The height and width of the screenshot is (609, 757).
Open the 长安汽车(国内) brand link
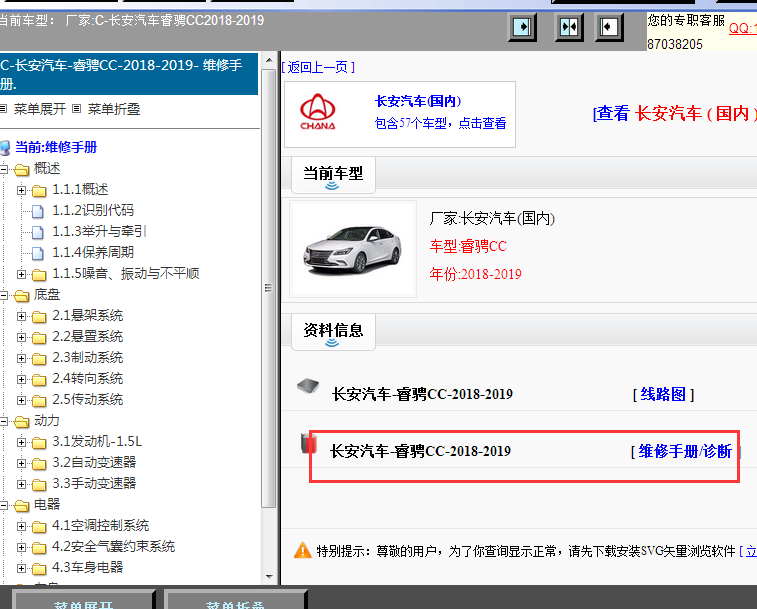pyautogui.click(x=418, y=101)
